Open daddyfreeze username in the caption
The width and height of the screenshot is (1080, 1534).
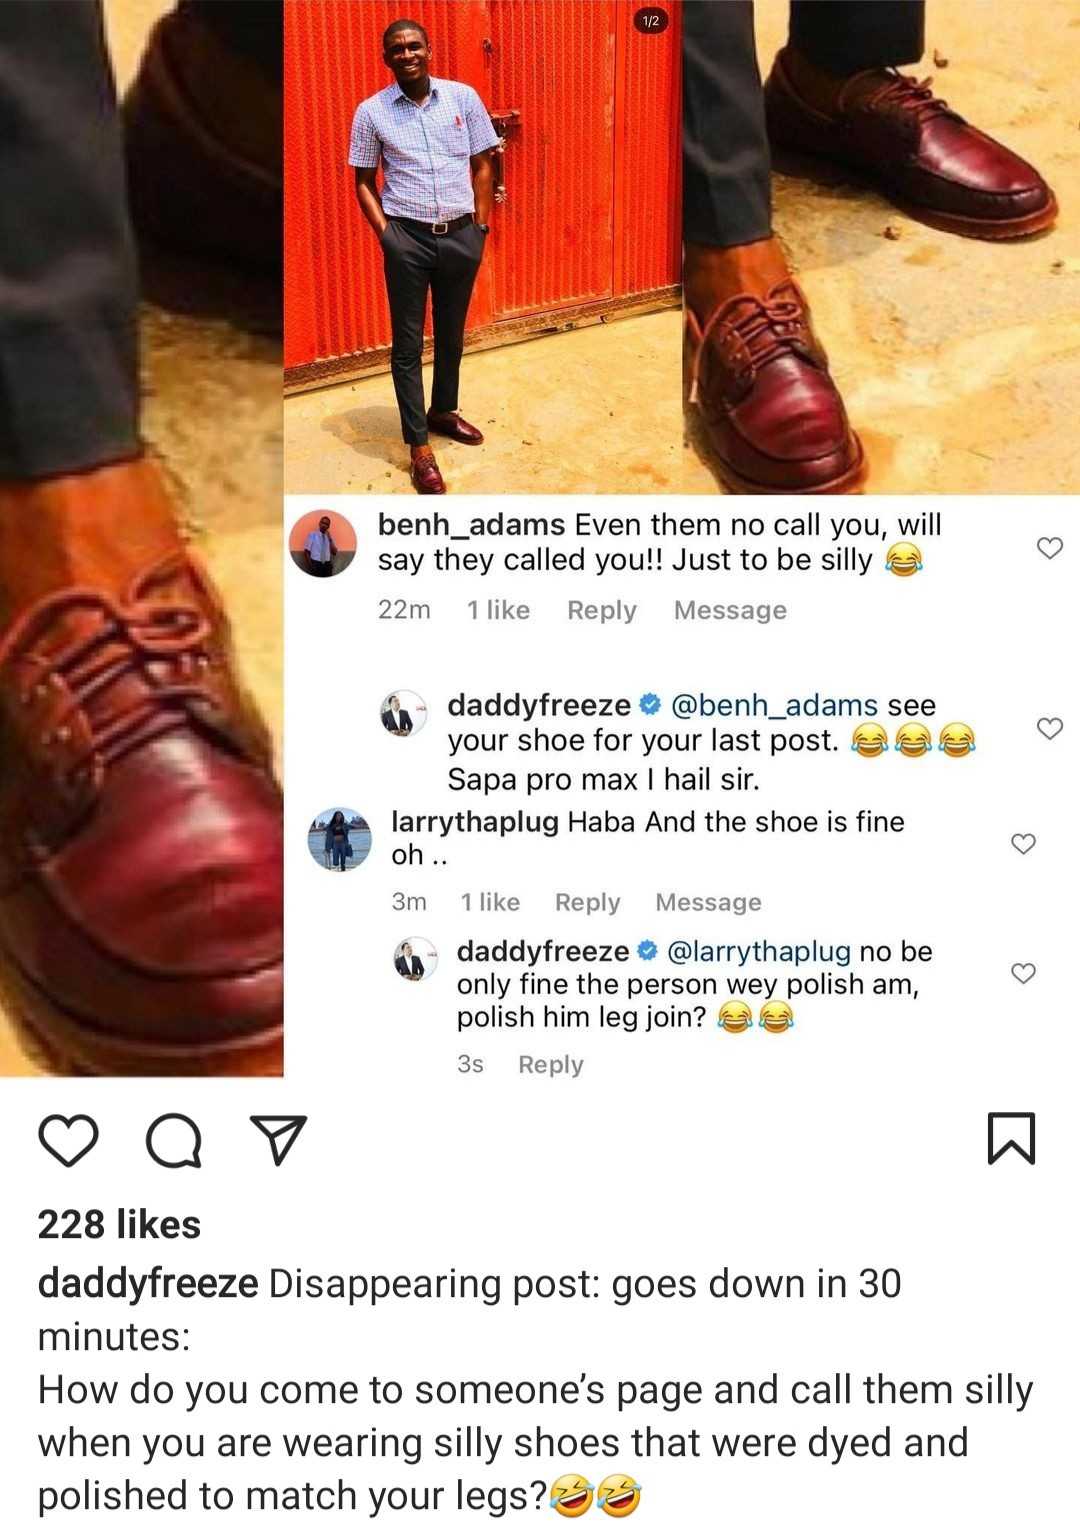[x=148, y=1284]
